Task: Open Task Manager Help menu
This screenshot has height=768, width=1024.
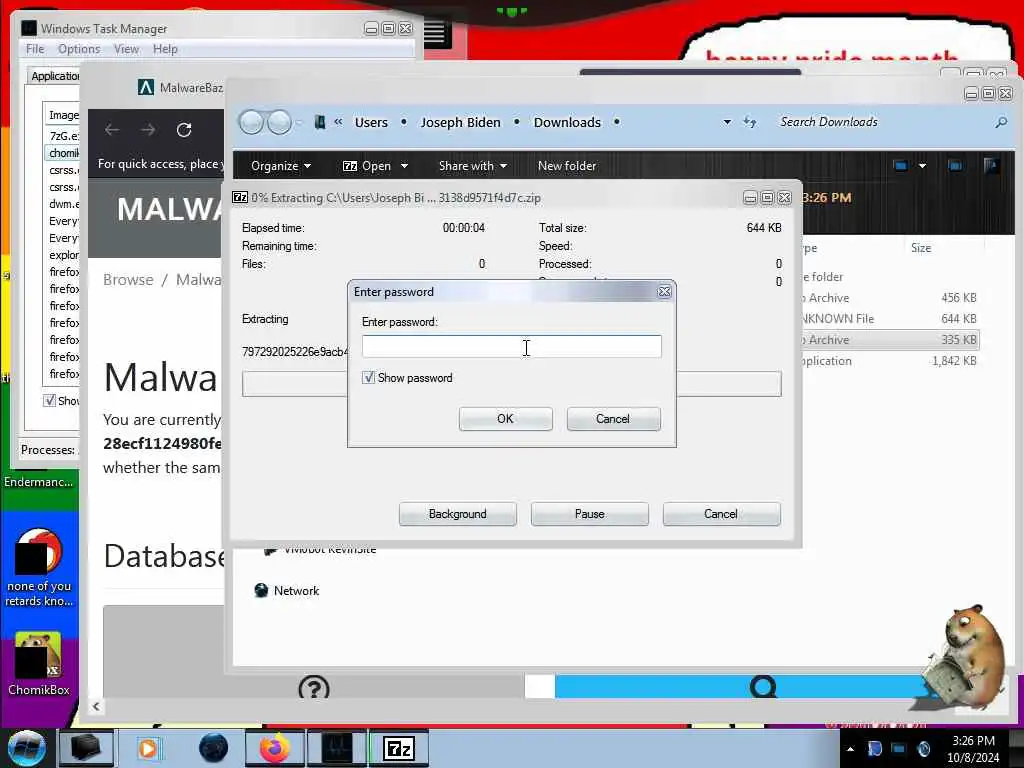Action: [x=165, y=49]
